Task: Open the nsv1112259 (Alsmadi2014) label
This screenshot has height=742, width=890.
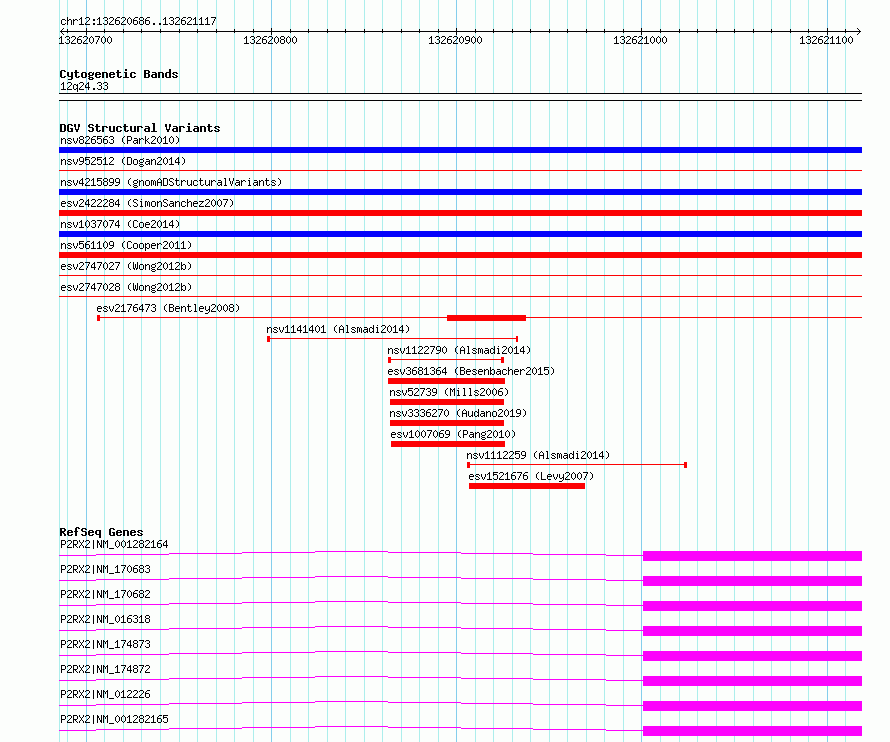Action: click(x=538, y=455)
